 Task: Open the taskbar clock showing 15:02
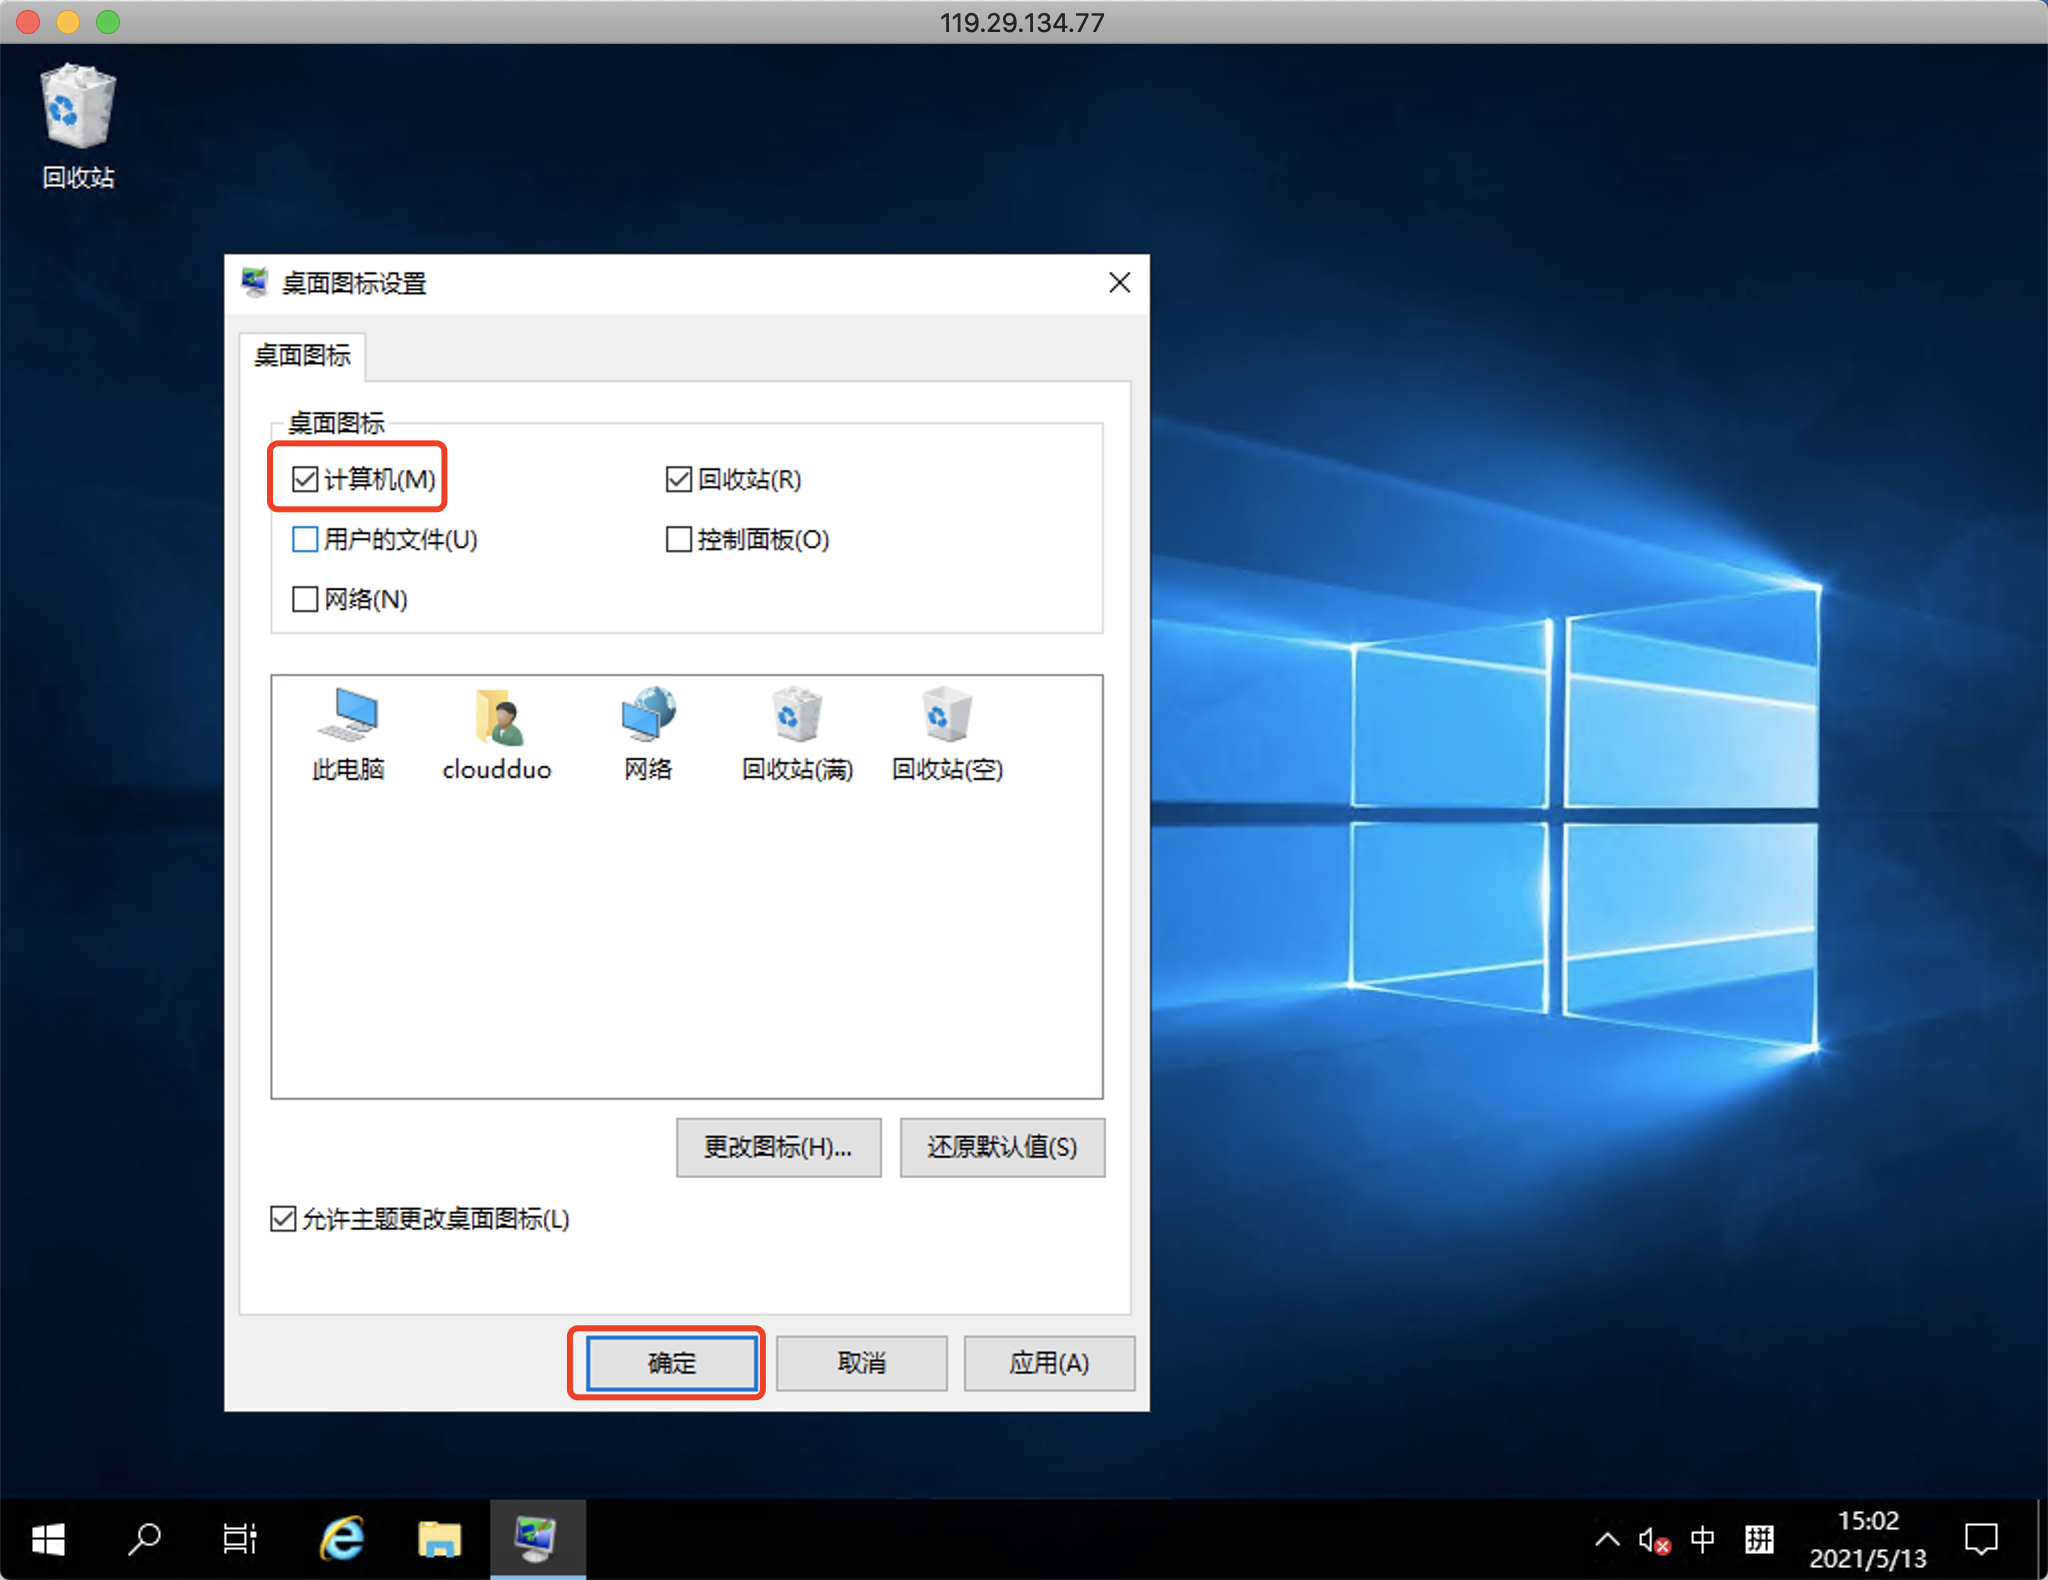tap(1867, 1539)
